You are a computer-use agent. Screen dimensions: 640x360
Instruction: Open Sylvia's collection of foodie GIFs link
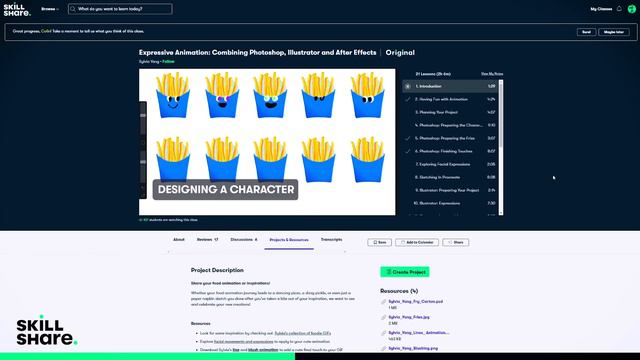coord(303,333)
